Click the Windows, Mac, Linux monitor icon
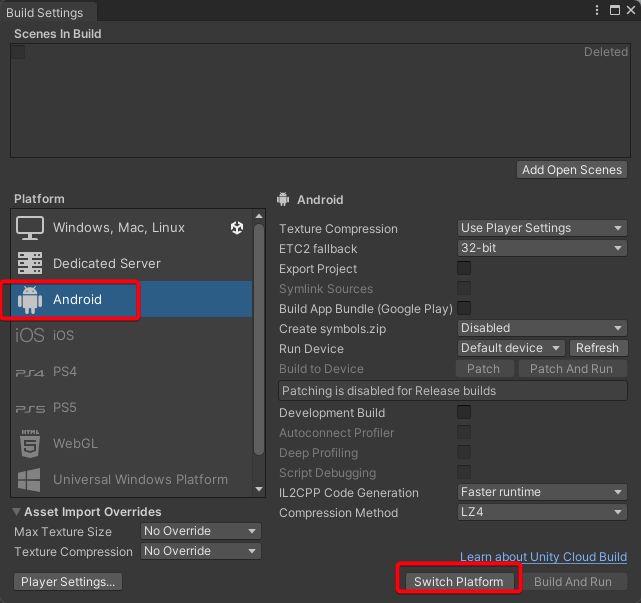This screenshot has height=603, width=641. (30, 228)
